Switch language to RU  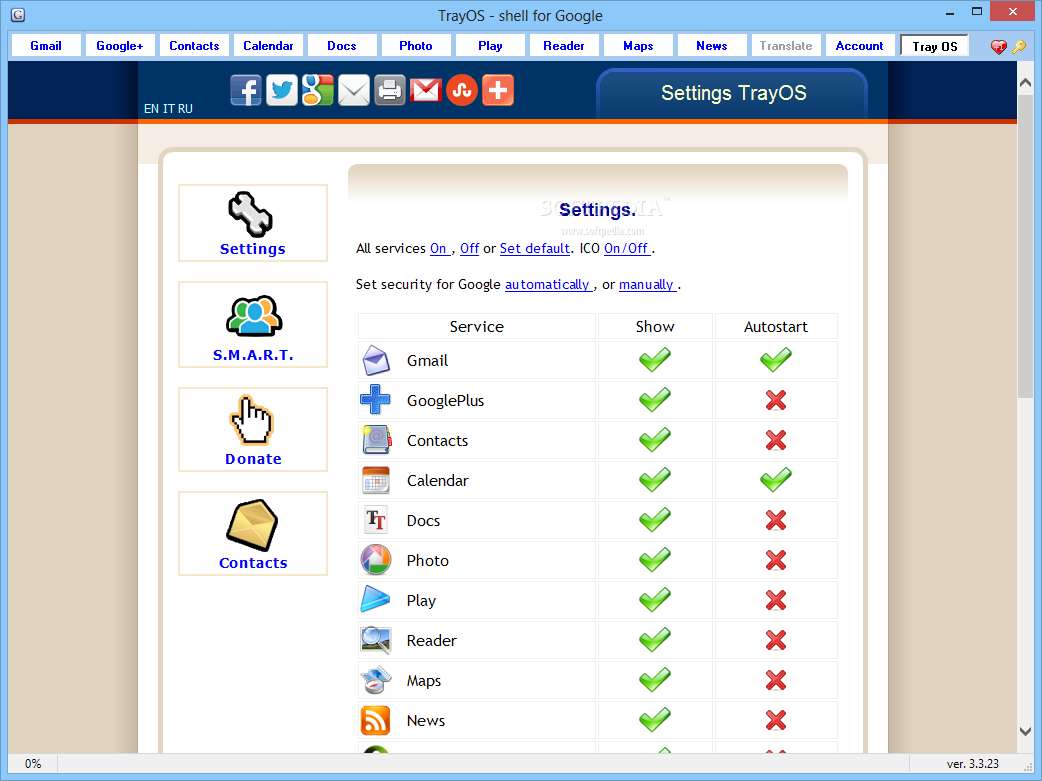coord(185,109)
